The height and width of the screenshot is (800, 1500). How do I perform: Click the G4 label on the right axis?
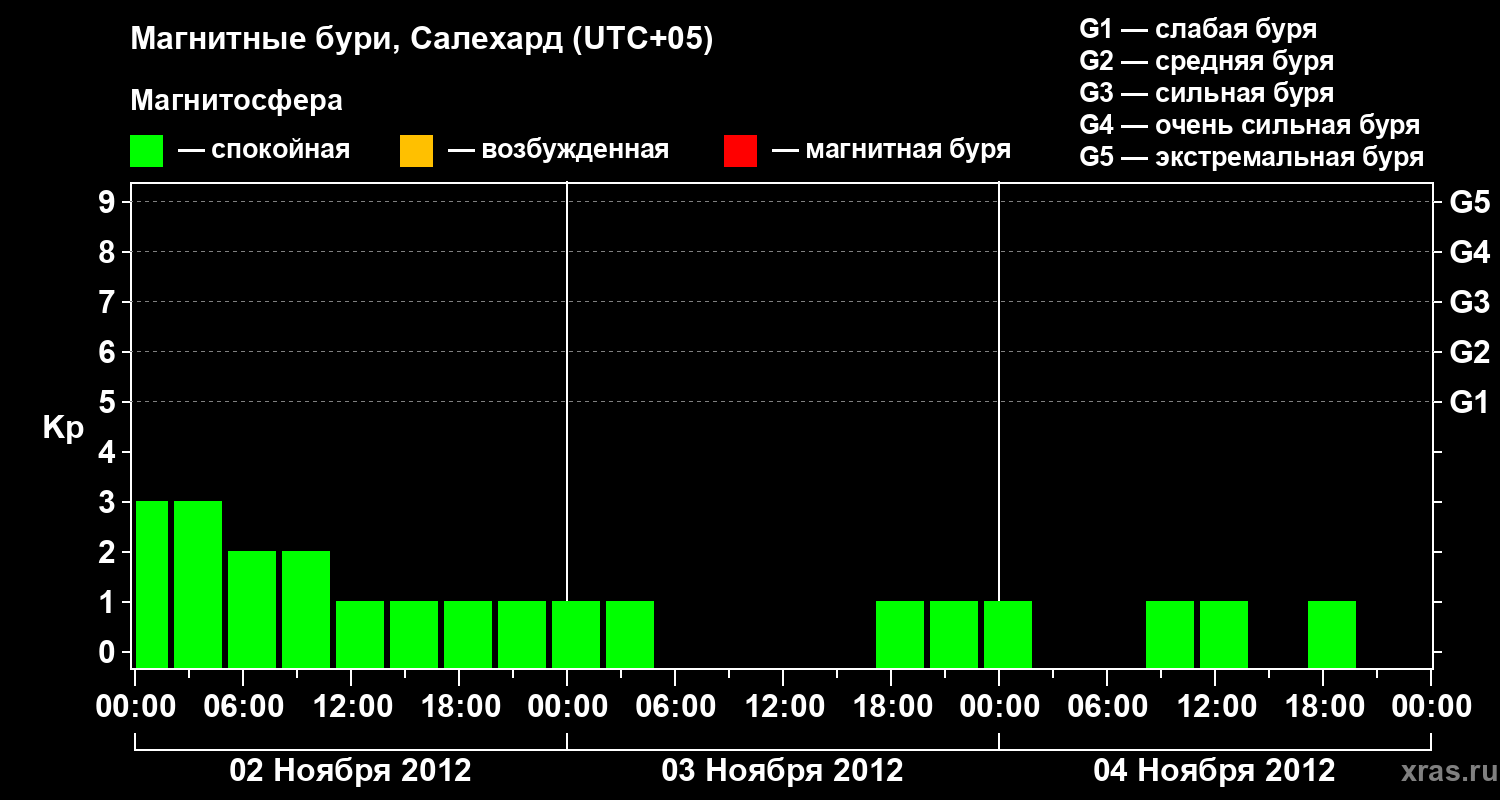1469,252
